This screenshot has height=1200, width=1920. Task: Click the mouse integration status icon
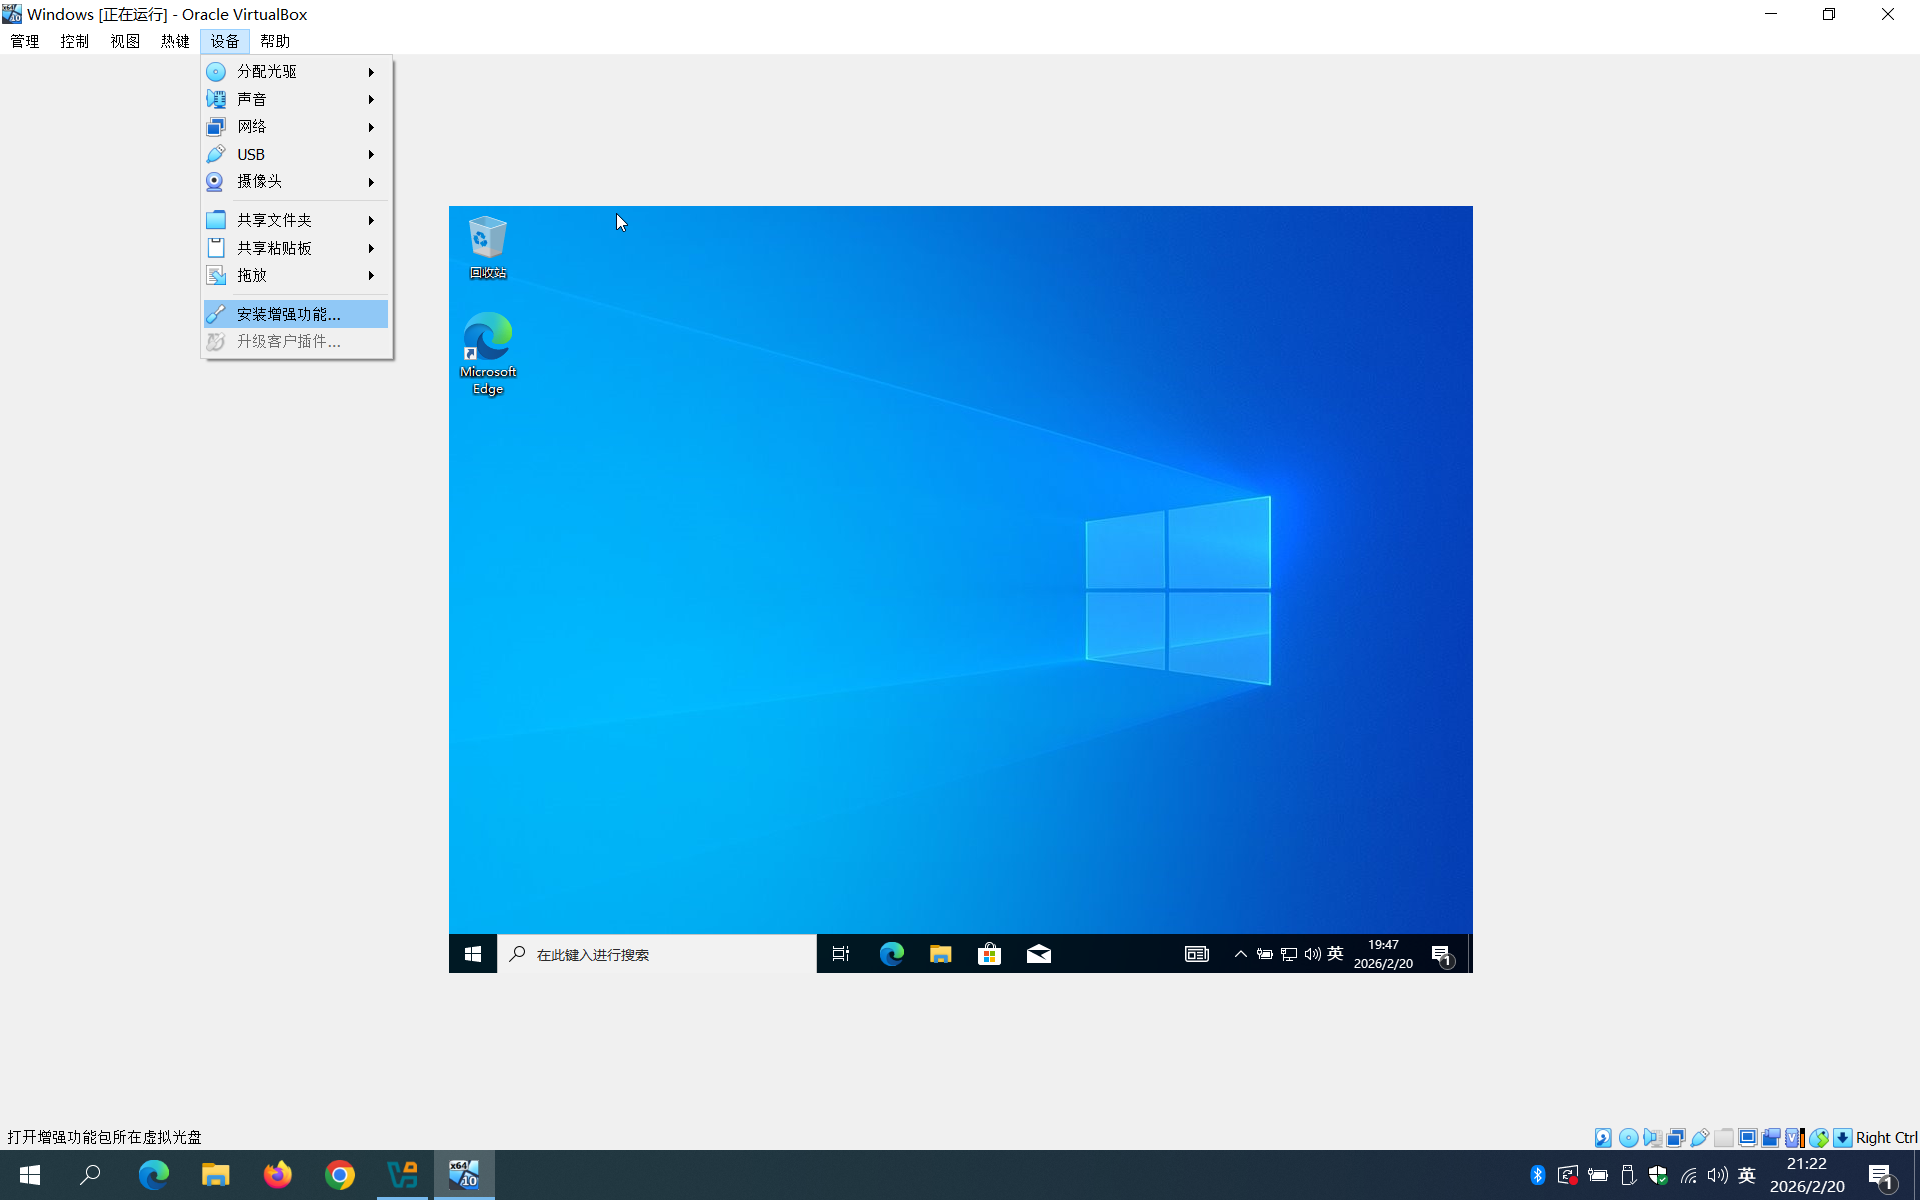(x=1819, y=1138)
